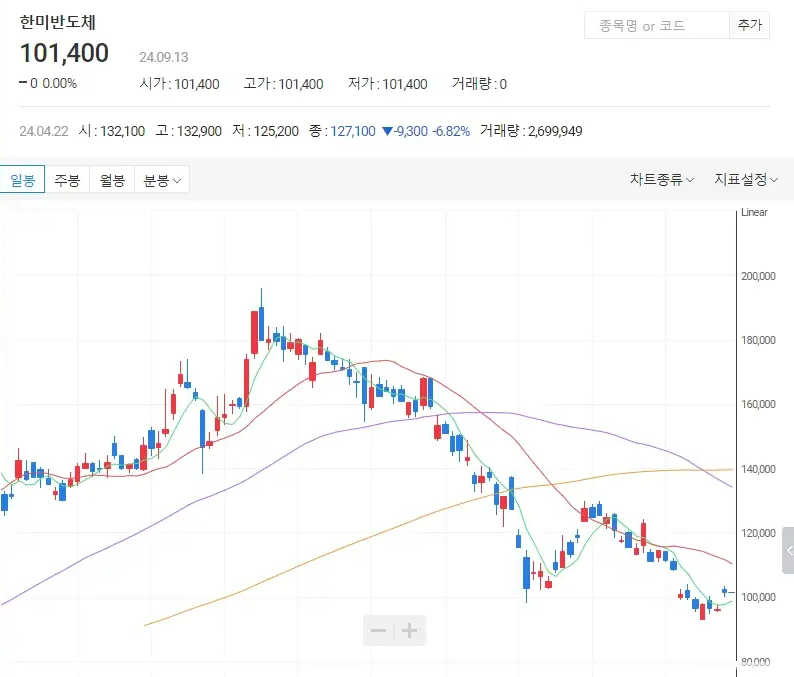
Task: Click the 160,000 price axis label
Action: pos(758,404)
